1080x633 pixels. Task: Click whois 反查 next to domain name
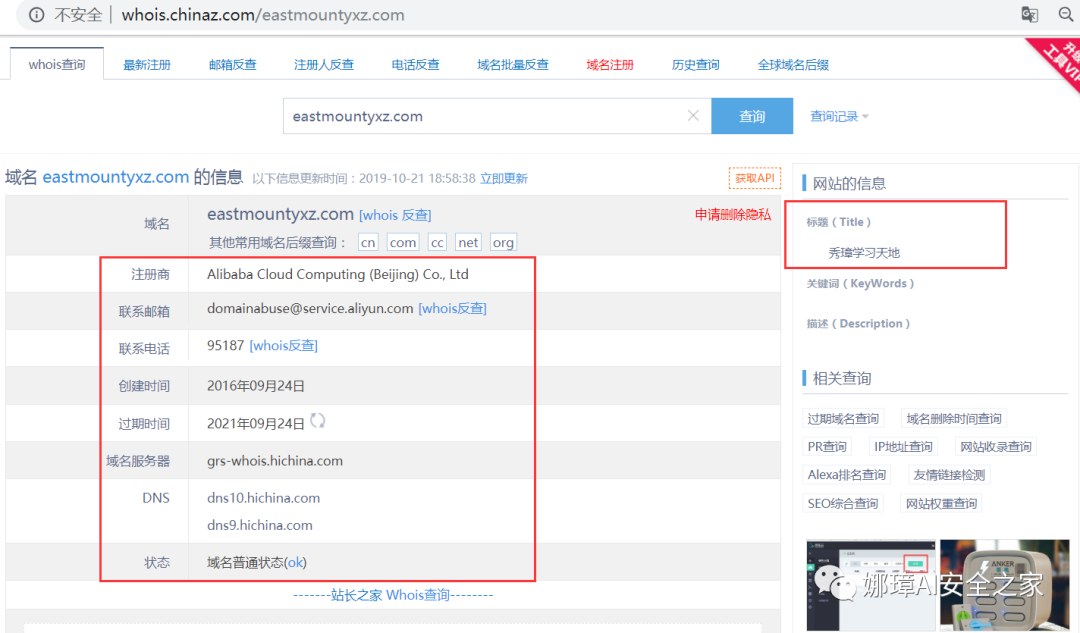[x=395, y=215]
